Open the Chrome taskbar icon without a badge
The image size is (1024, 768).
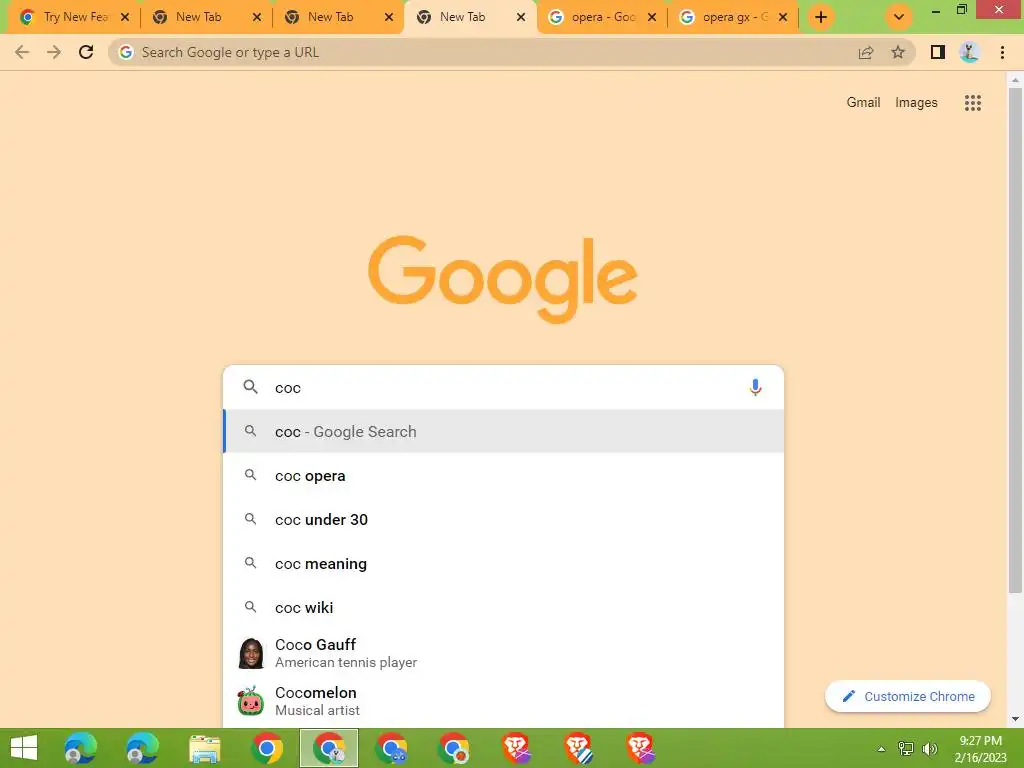(267, 748)
